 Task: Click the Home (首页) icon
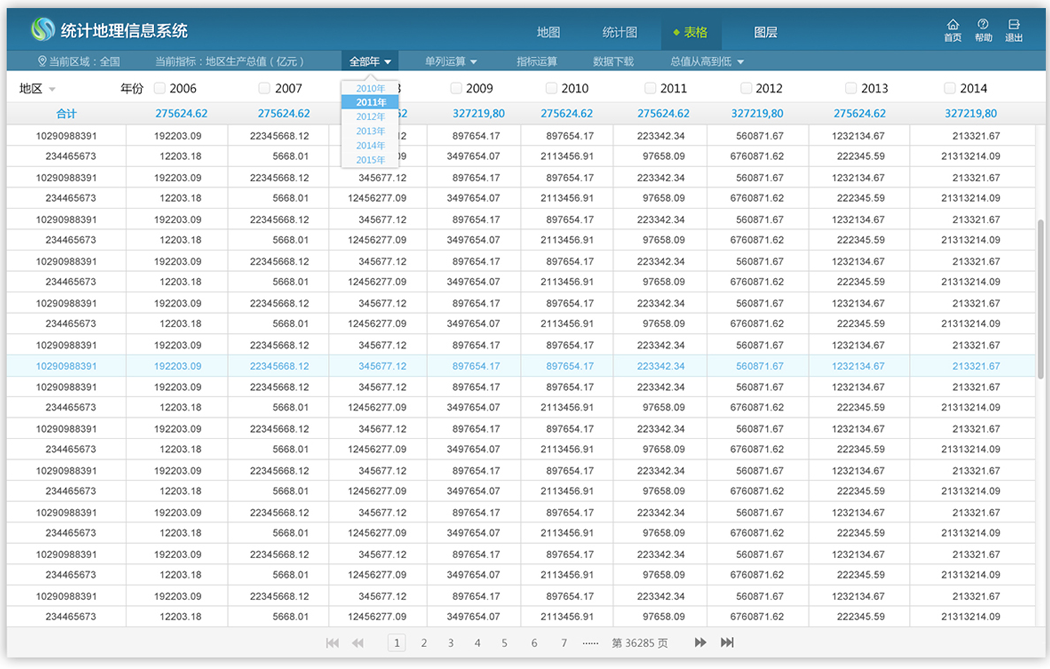(x=952, y=26)
